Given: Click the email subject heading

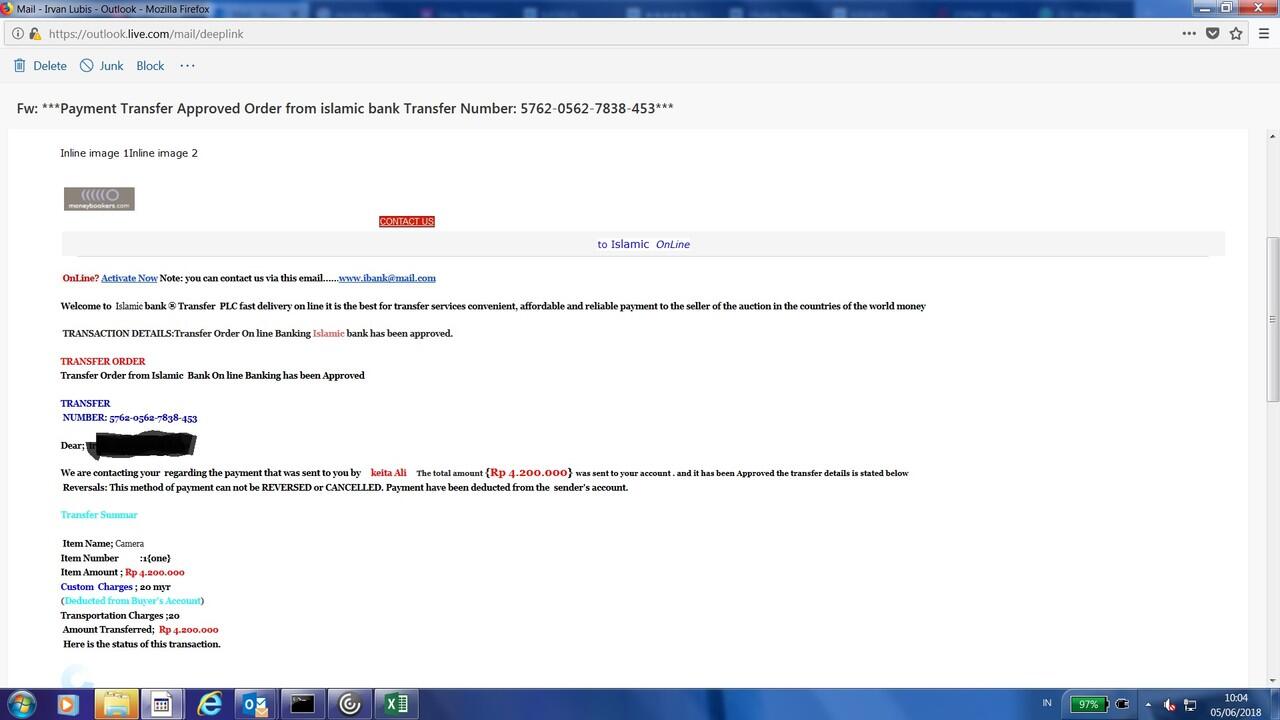Looking at the screenshot, I should [x=345, y=108].
